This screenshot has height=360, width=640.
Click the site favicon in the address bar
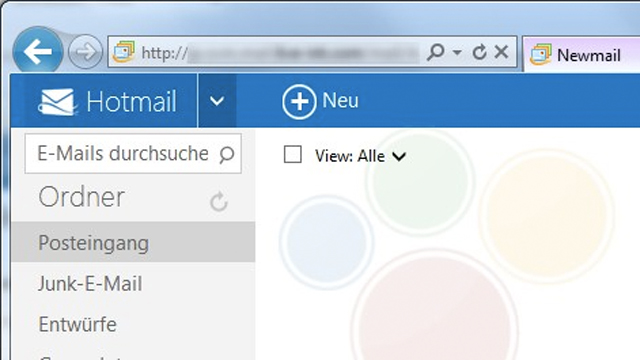(x=124, y=52)
